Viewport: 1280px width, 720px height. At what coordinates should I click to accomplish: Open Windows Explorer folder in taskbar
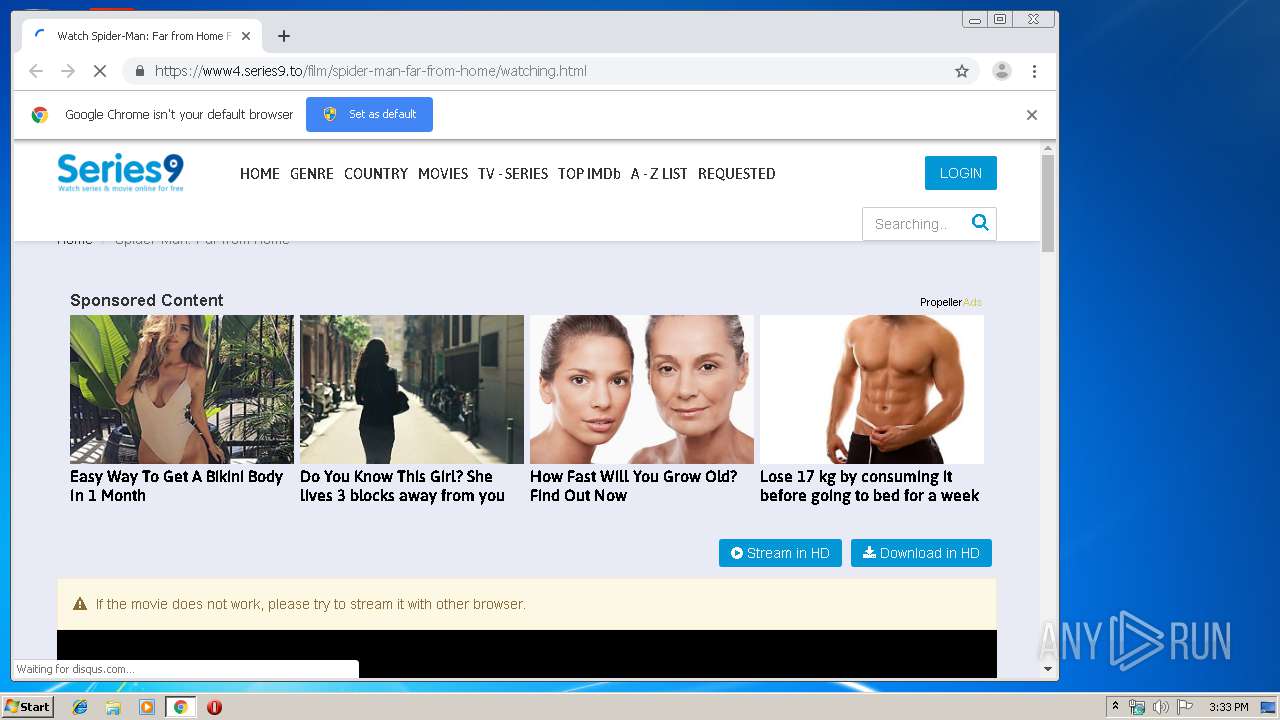click(x=113, y=707)
